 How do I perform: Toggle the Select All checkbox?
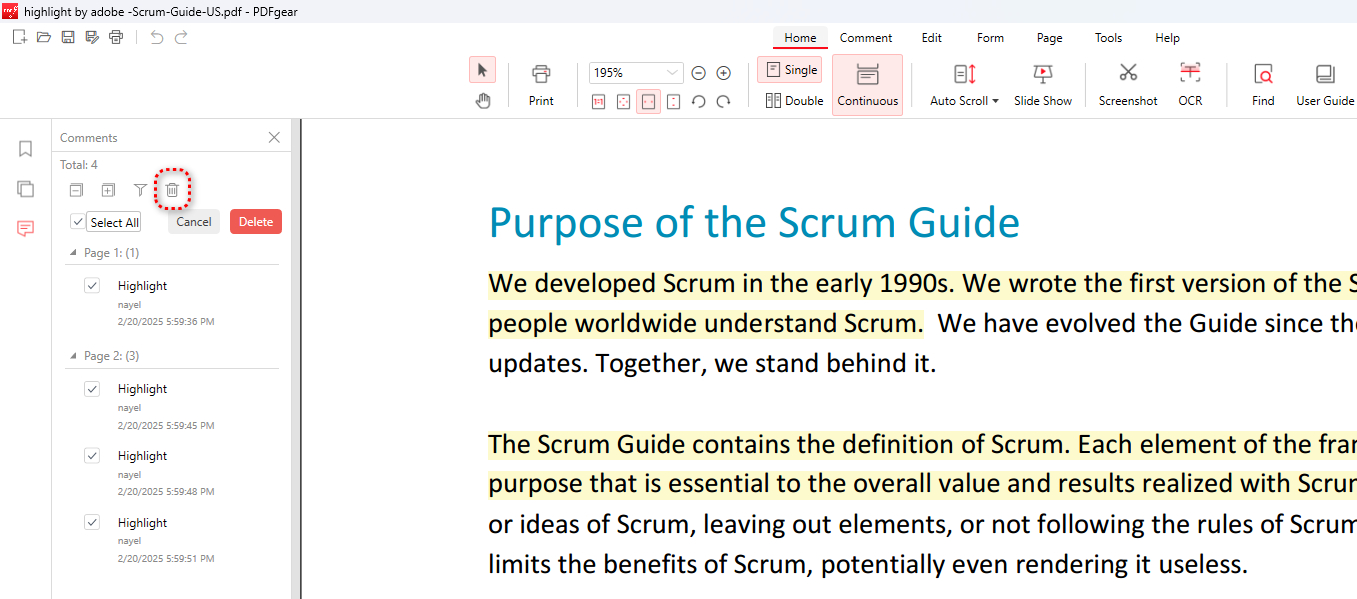click(78, 222)
